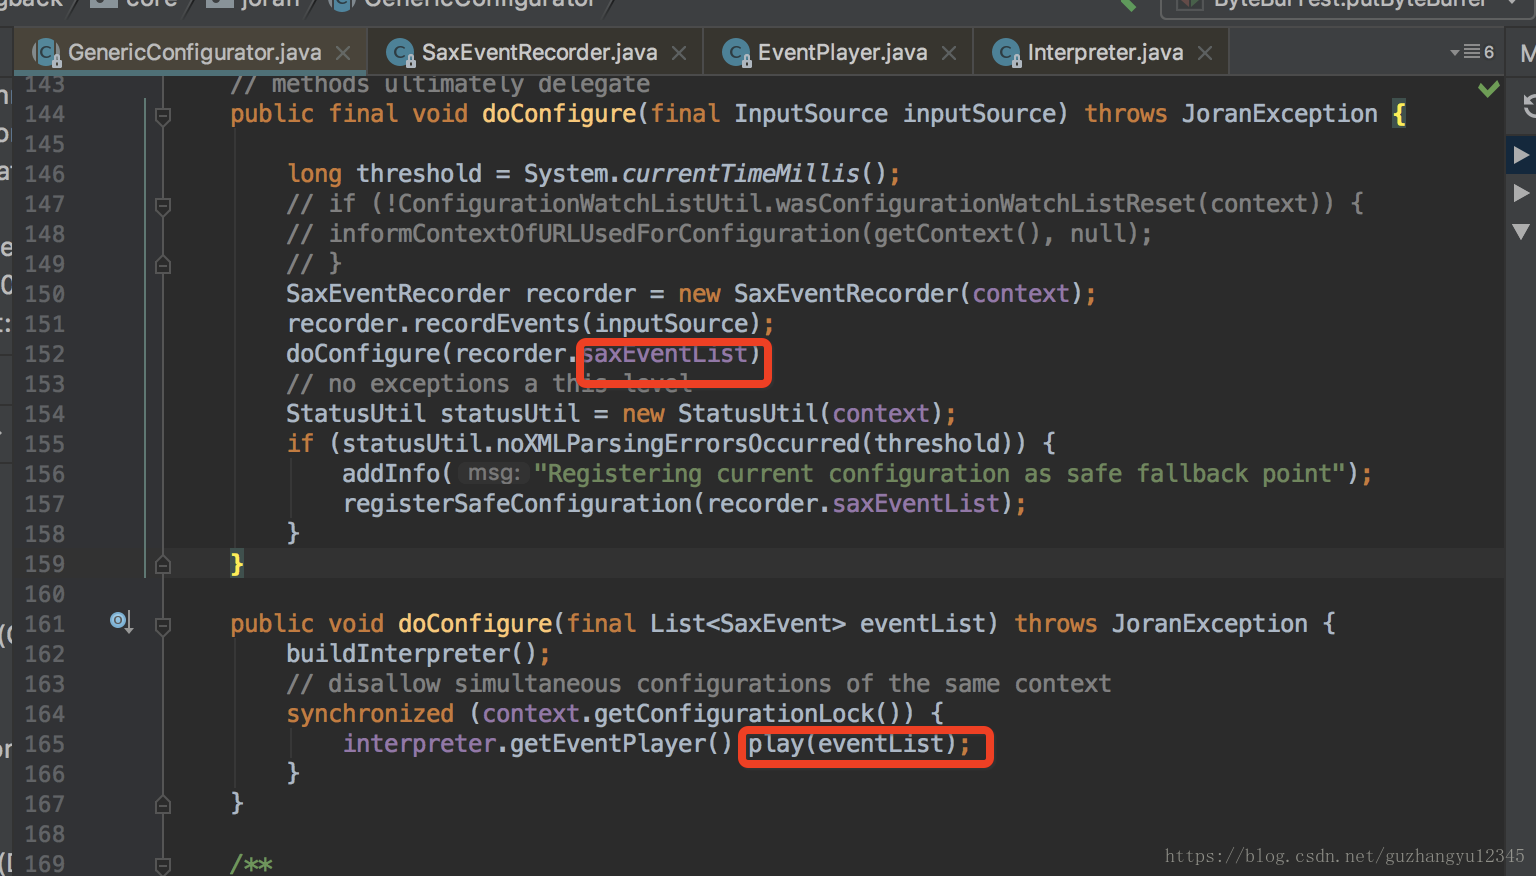The width and height of the screenshot is (1536, 876).
Task: Click the class icon on GenericConfigurator.java tab
Action: coord(47,52)
